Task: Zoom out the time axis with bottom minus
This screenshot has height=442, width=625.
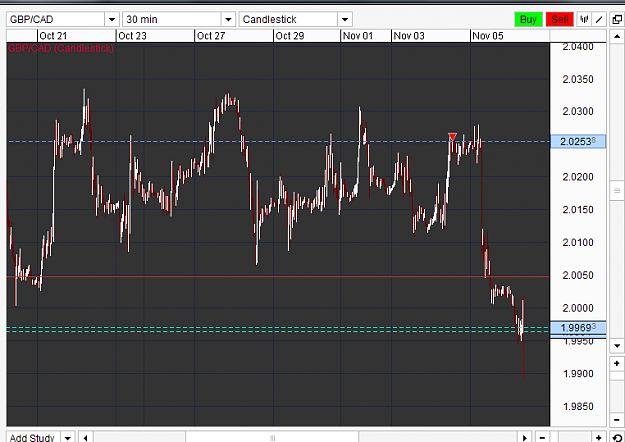Action: pyautogui.click(x=542, y=437)
